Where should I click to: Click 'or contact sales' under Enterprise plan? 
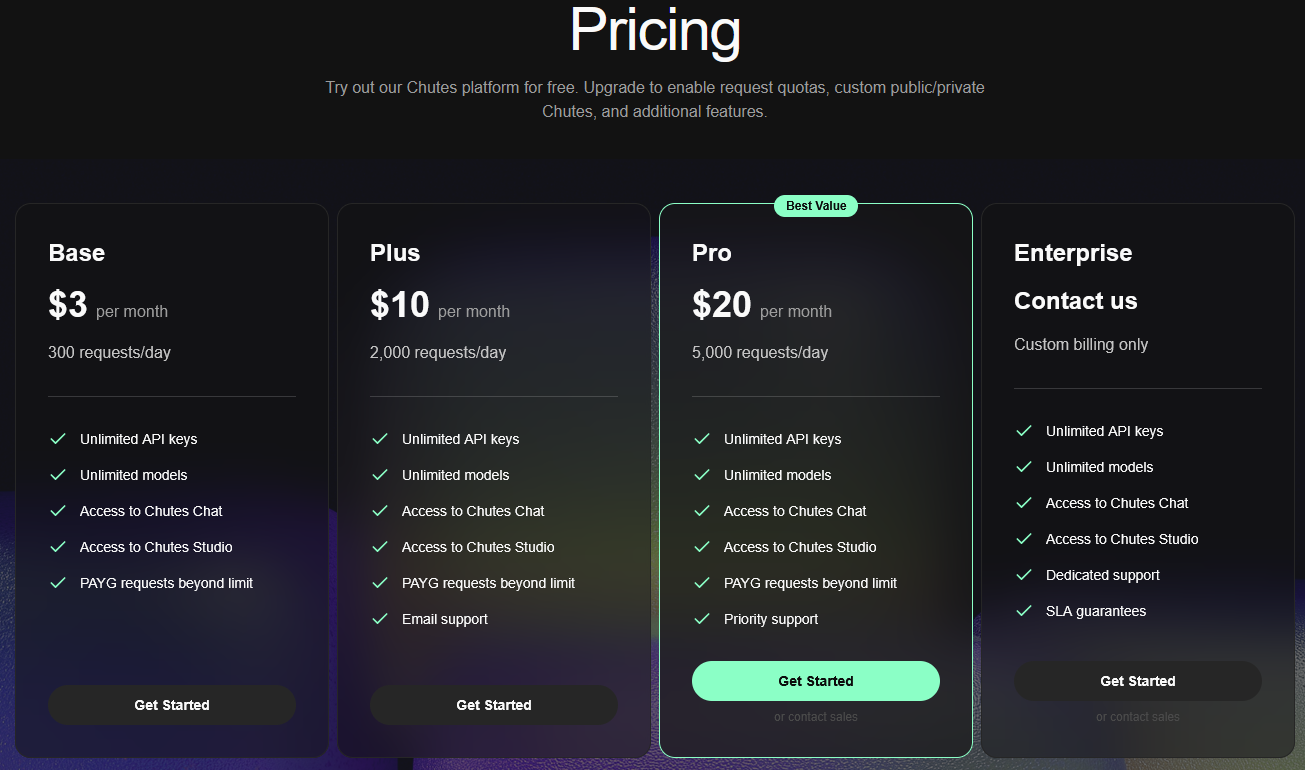1137,717
